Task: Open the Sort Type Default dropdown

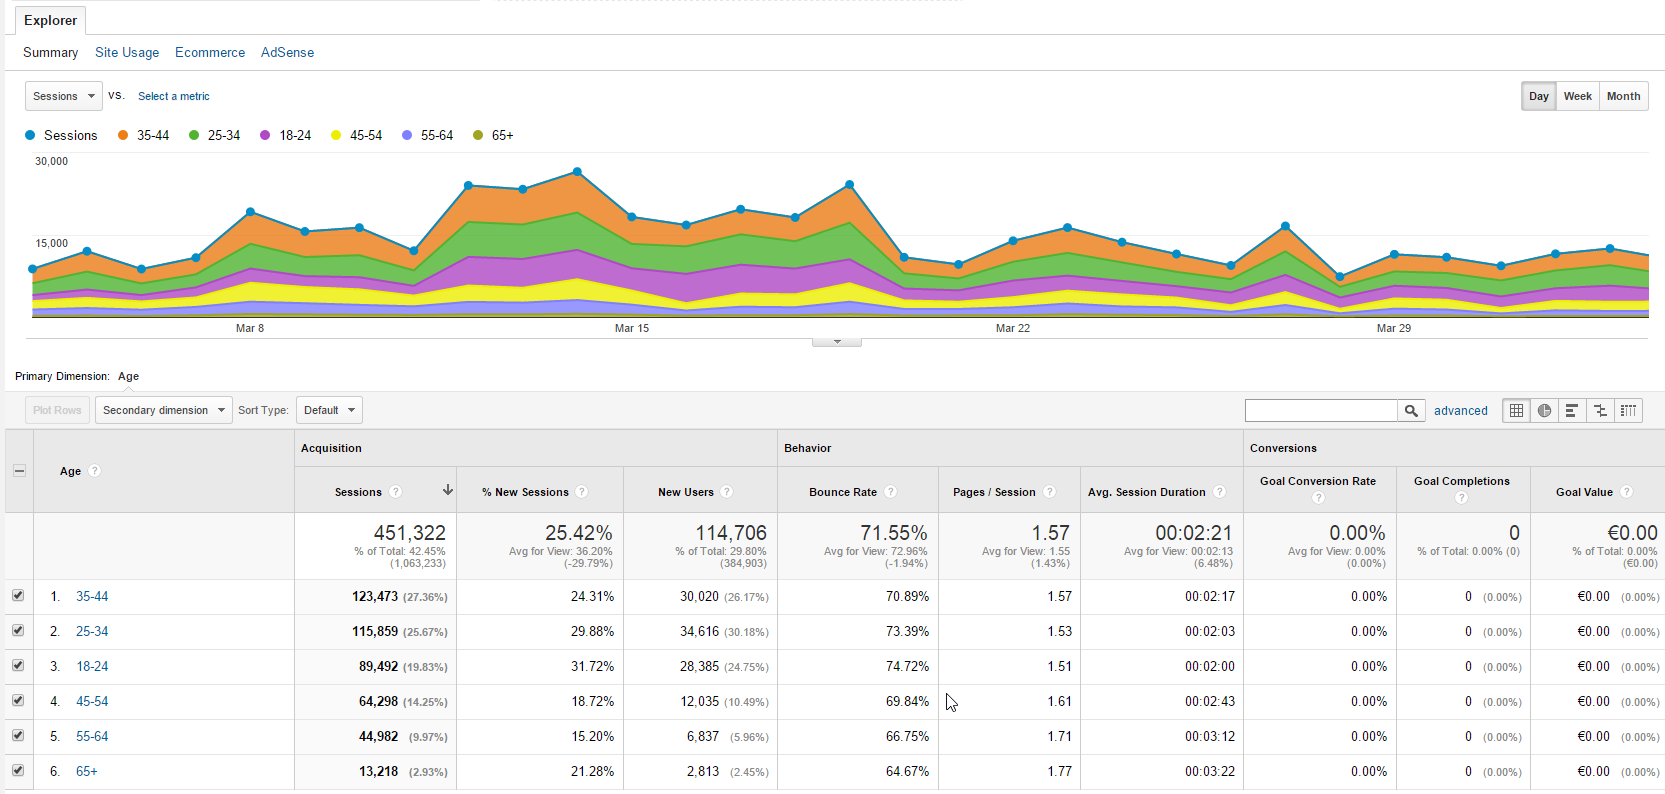Action: point(329,410)
